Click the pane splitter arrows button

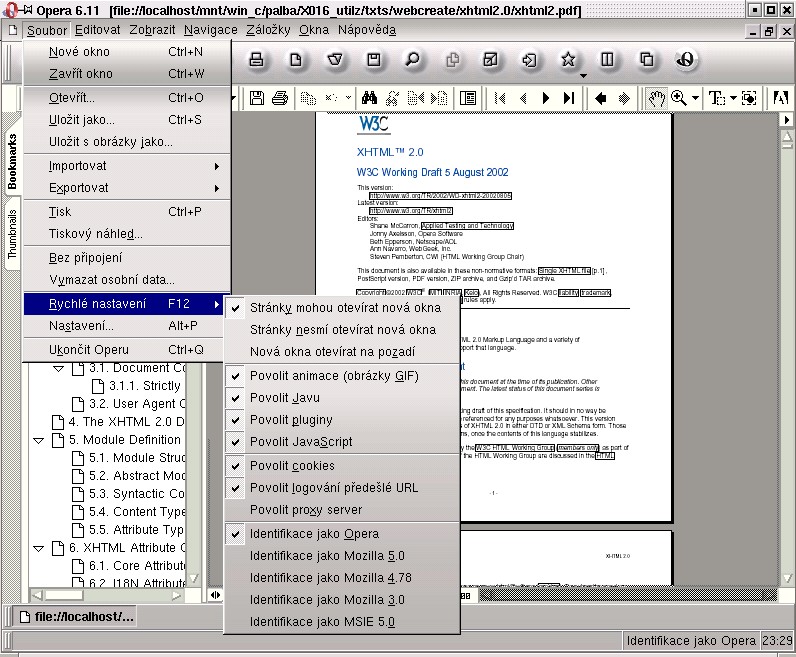pyautogui.click(x=215, y=595)
